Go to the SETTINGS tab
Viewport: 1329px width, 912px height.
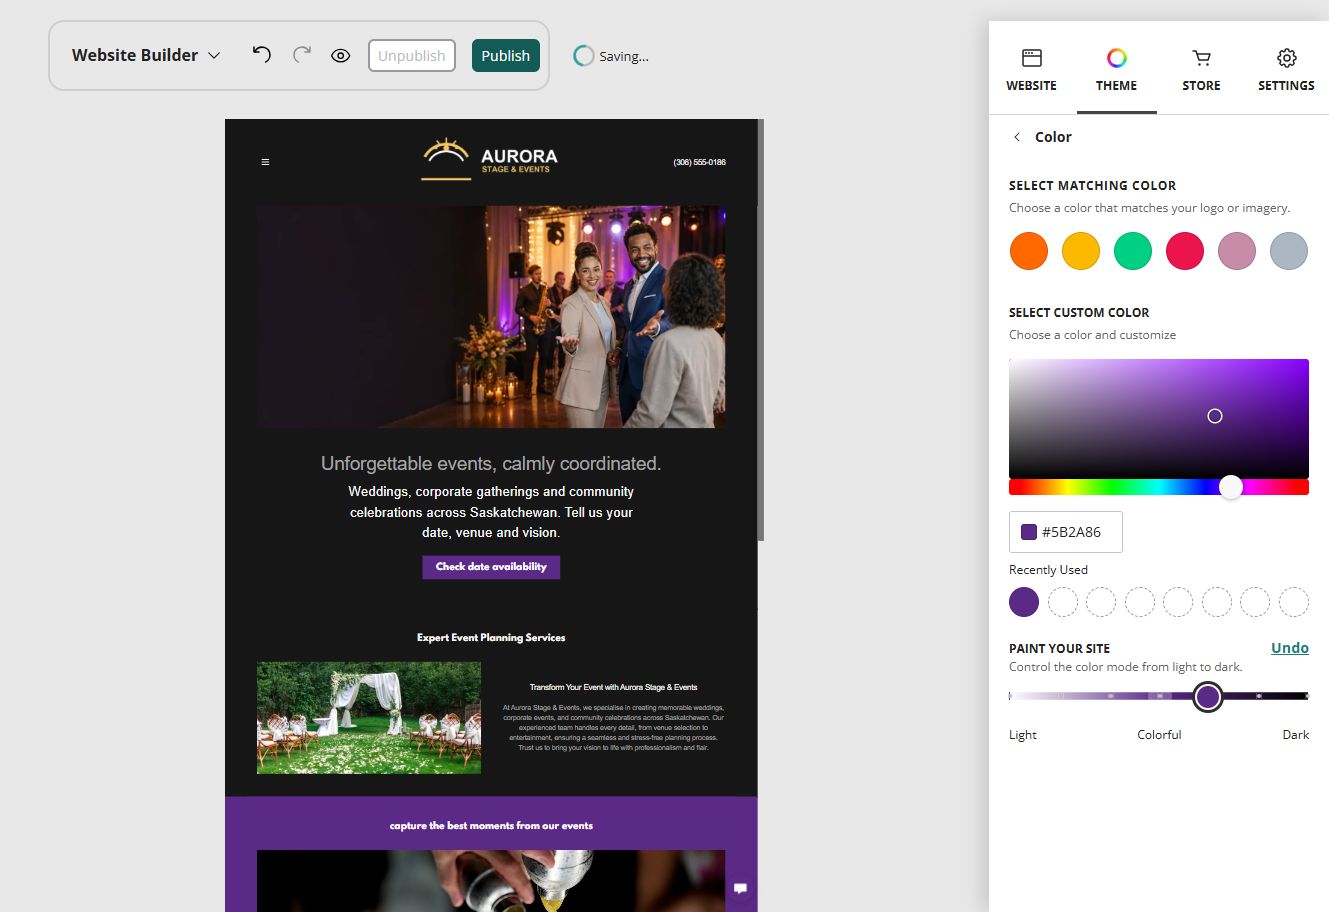tap(1286, 70)
